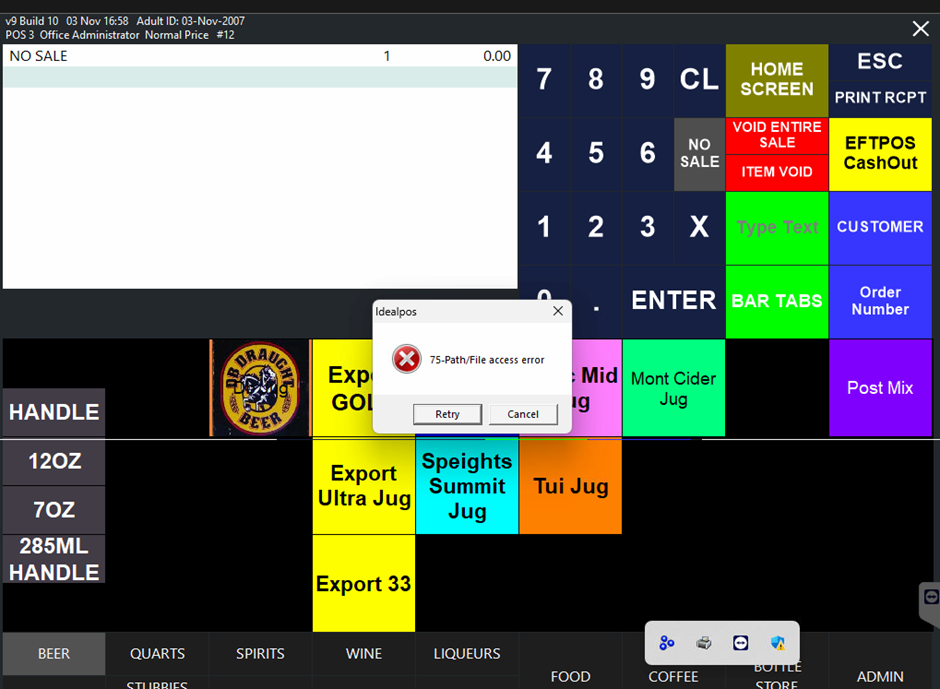
Task: Close the Idealpos error dialog
Action: click(558, 312)
